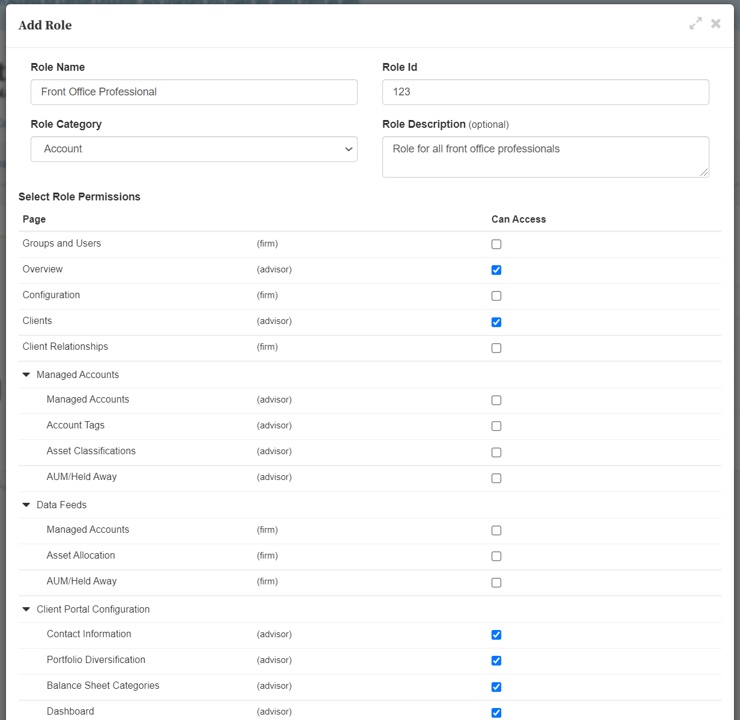The image size is (740, 720).
Task: Collapse the Client Portal Configuration section
Action: coord(26,609)
